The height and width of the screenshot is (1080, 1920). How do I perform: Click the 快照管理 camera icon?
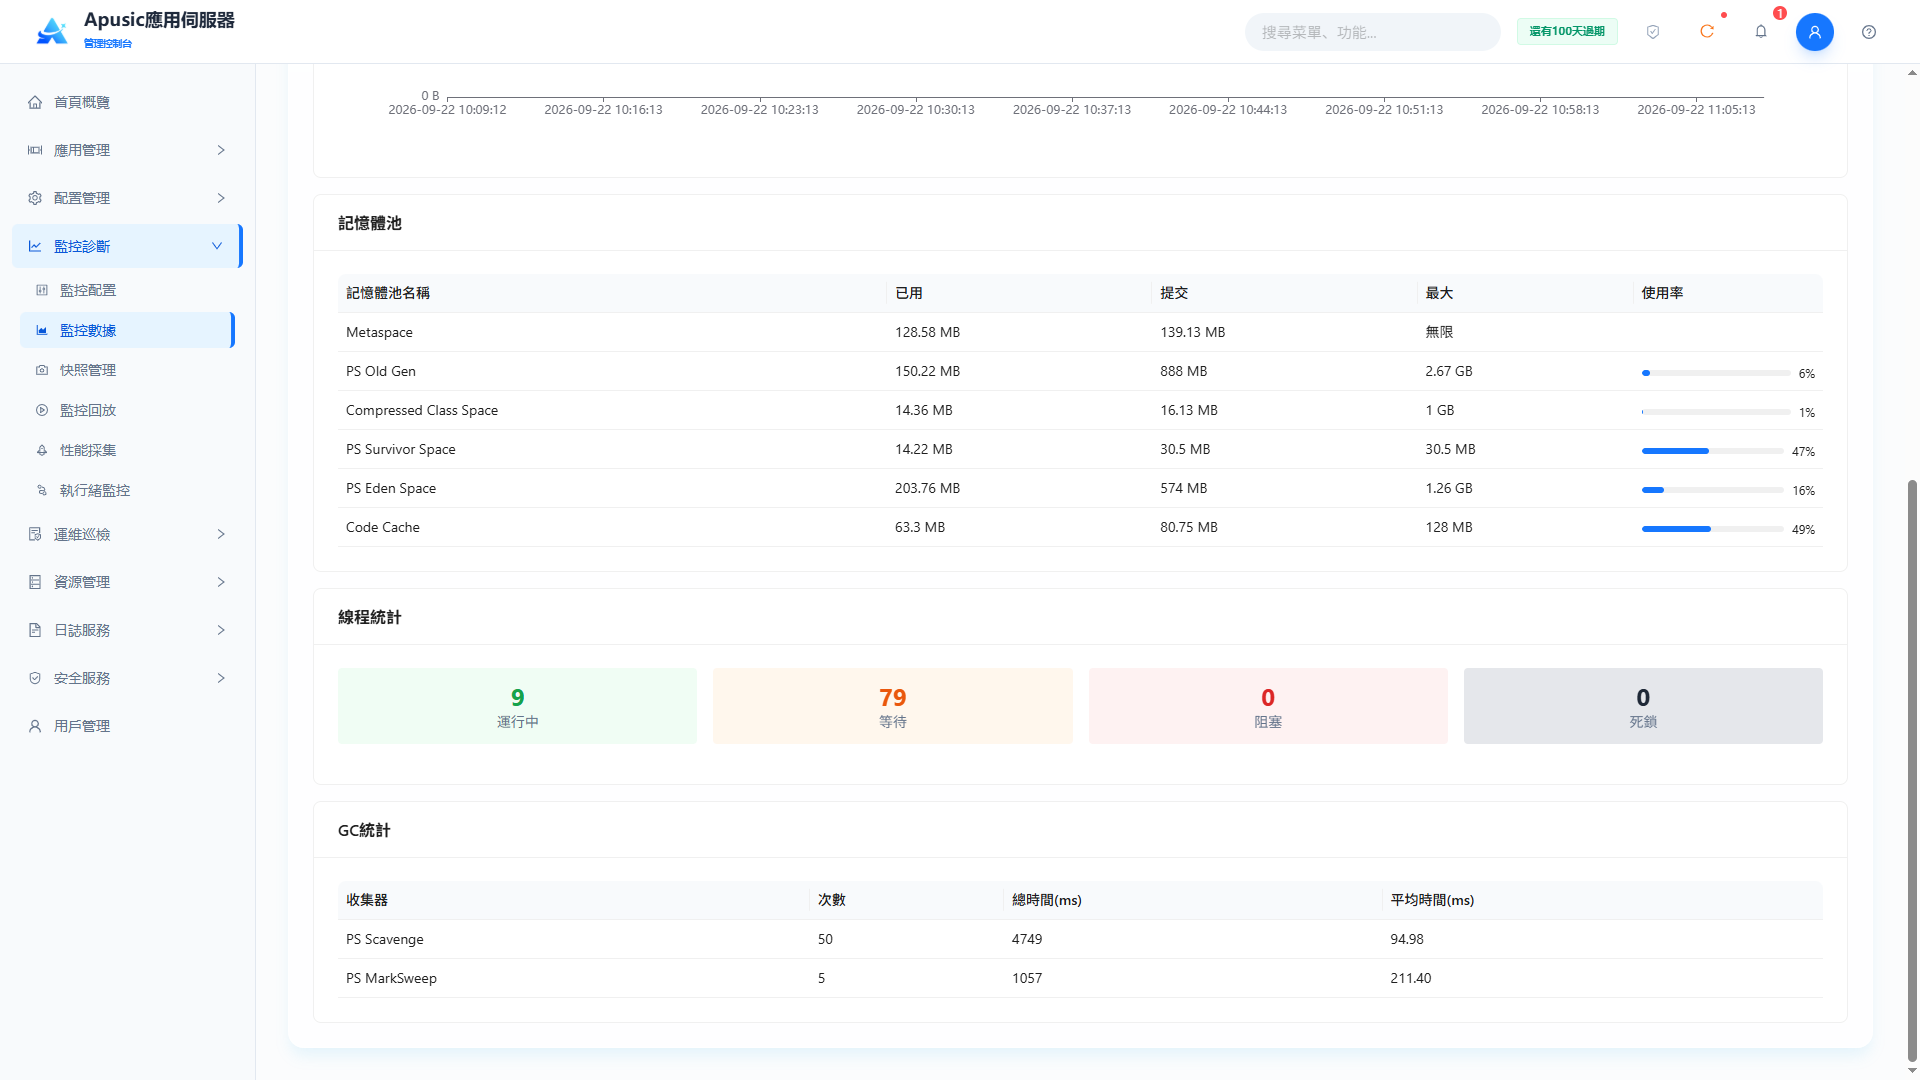coord(42,370)
